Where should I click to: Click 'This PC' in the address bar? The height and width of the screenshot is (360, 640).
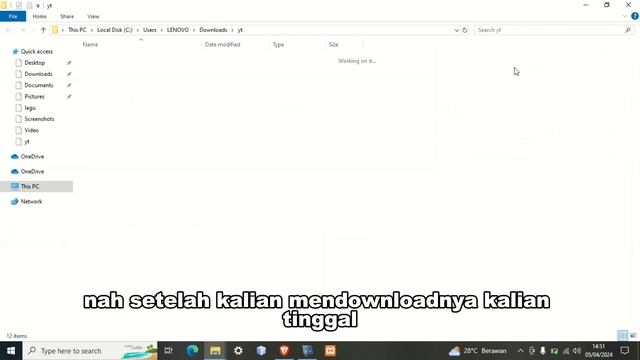click(77, 30)
